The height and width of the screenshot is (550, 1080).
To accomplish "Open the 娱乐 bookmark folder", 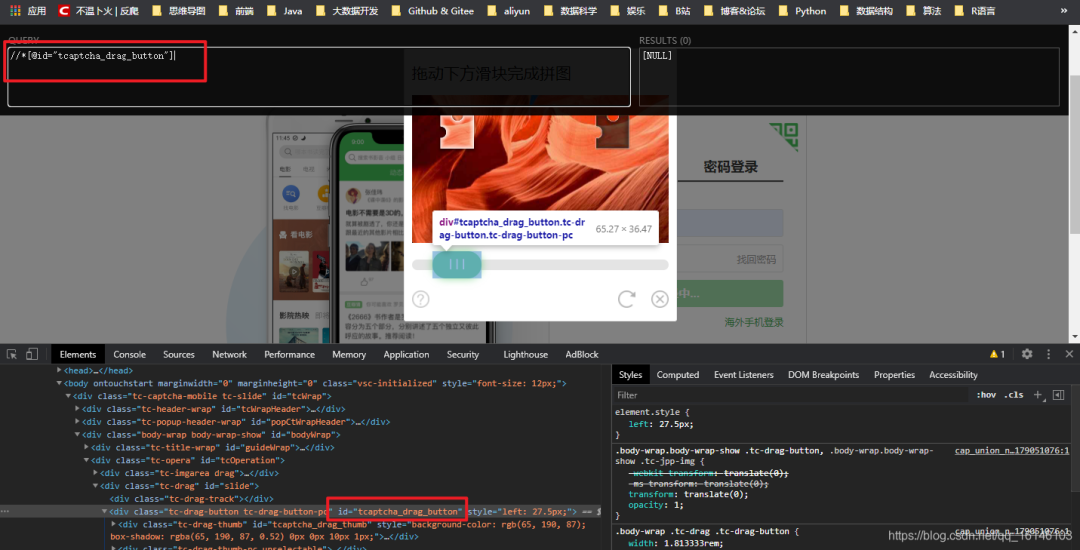I will click(x=628, y=11).
